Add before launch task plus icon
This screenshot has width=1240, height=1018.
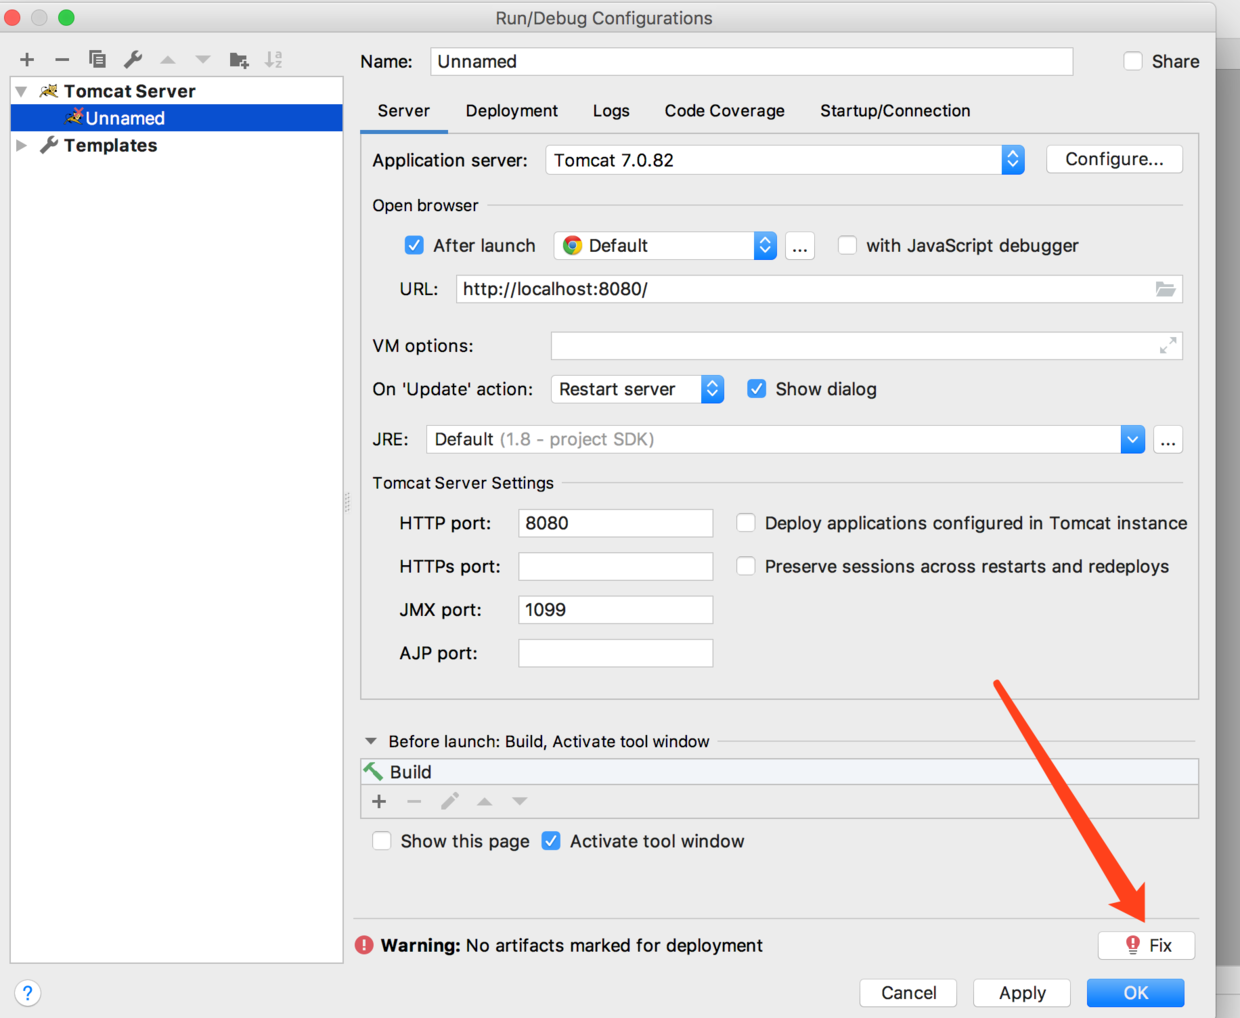pos(379,801)
